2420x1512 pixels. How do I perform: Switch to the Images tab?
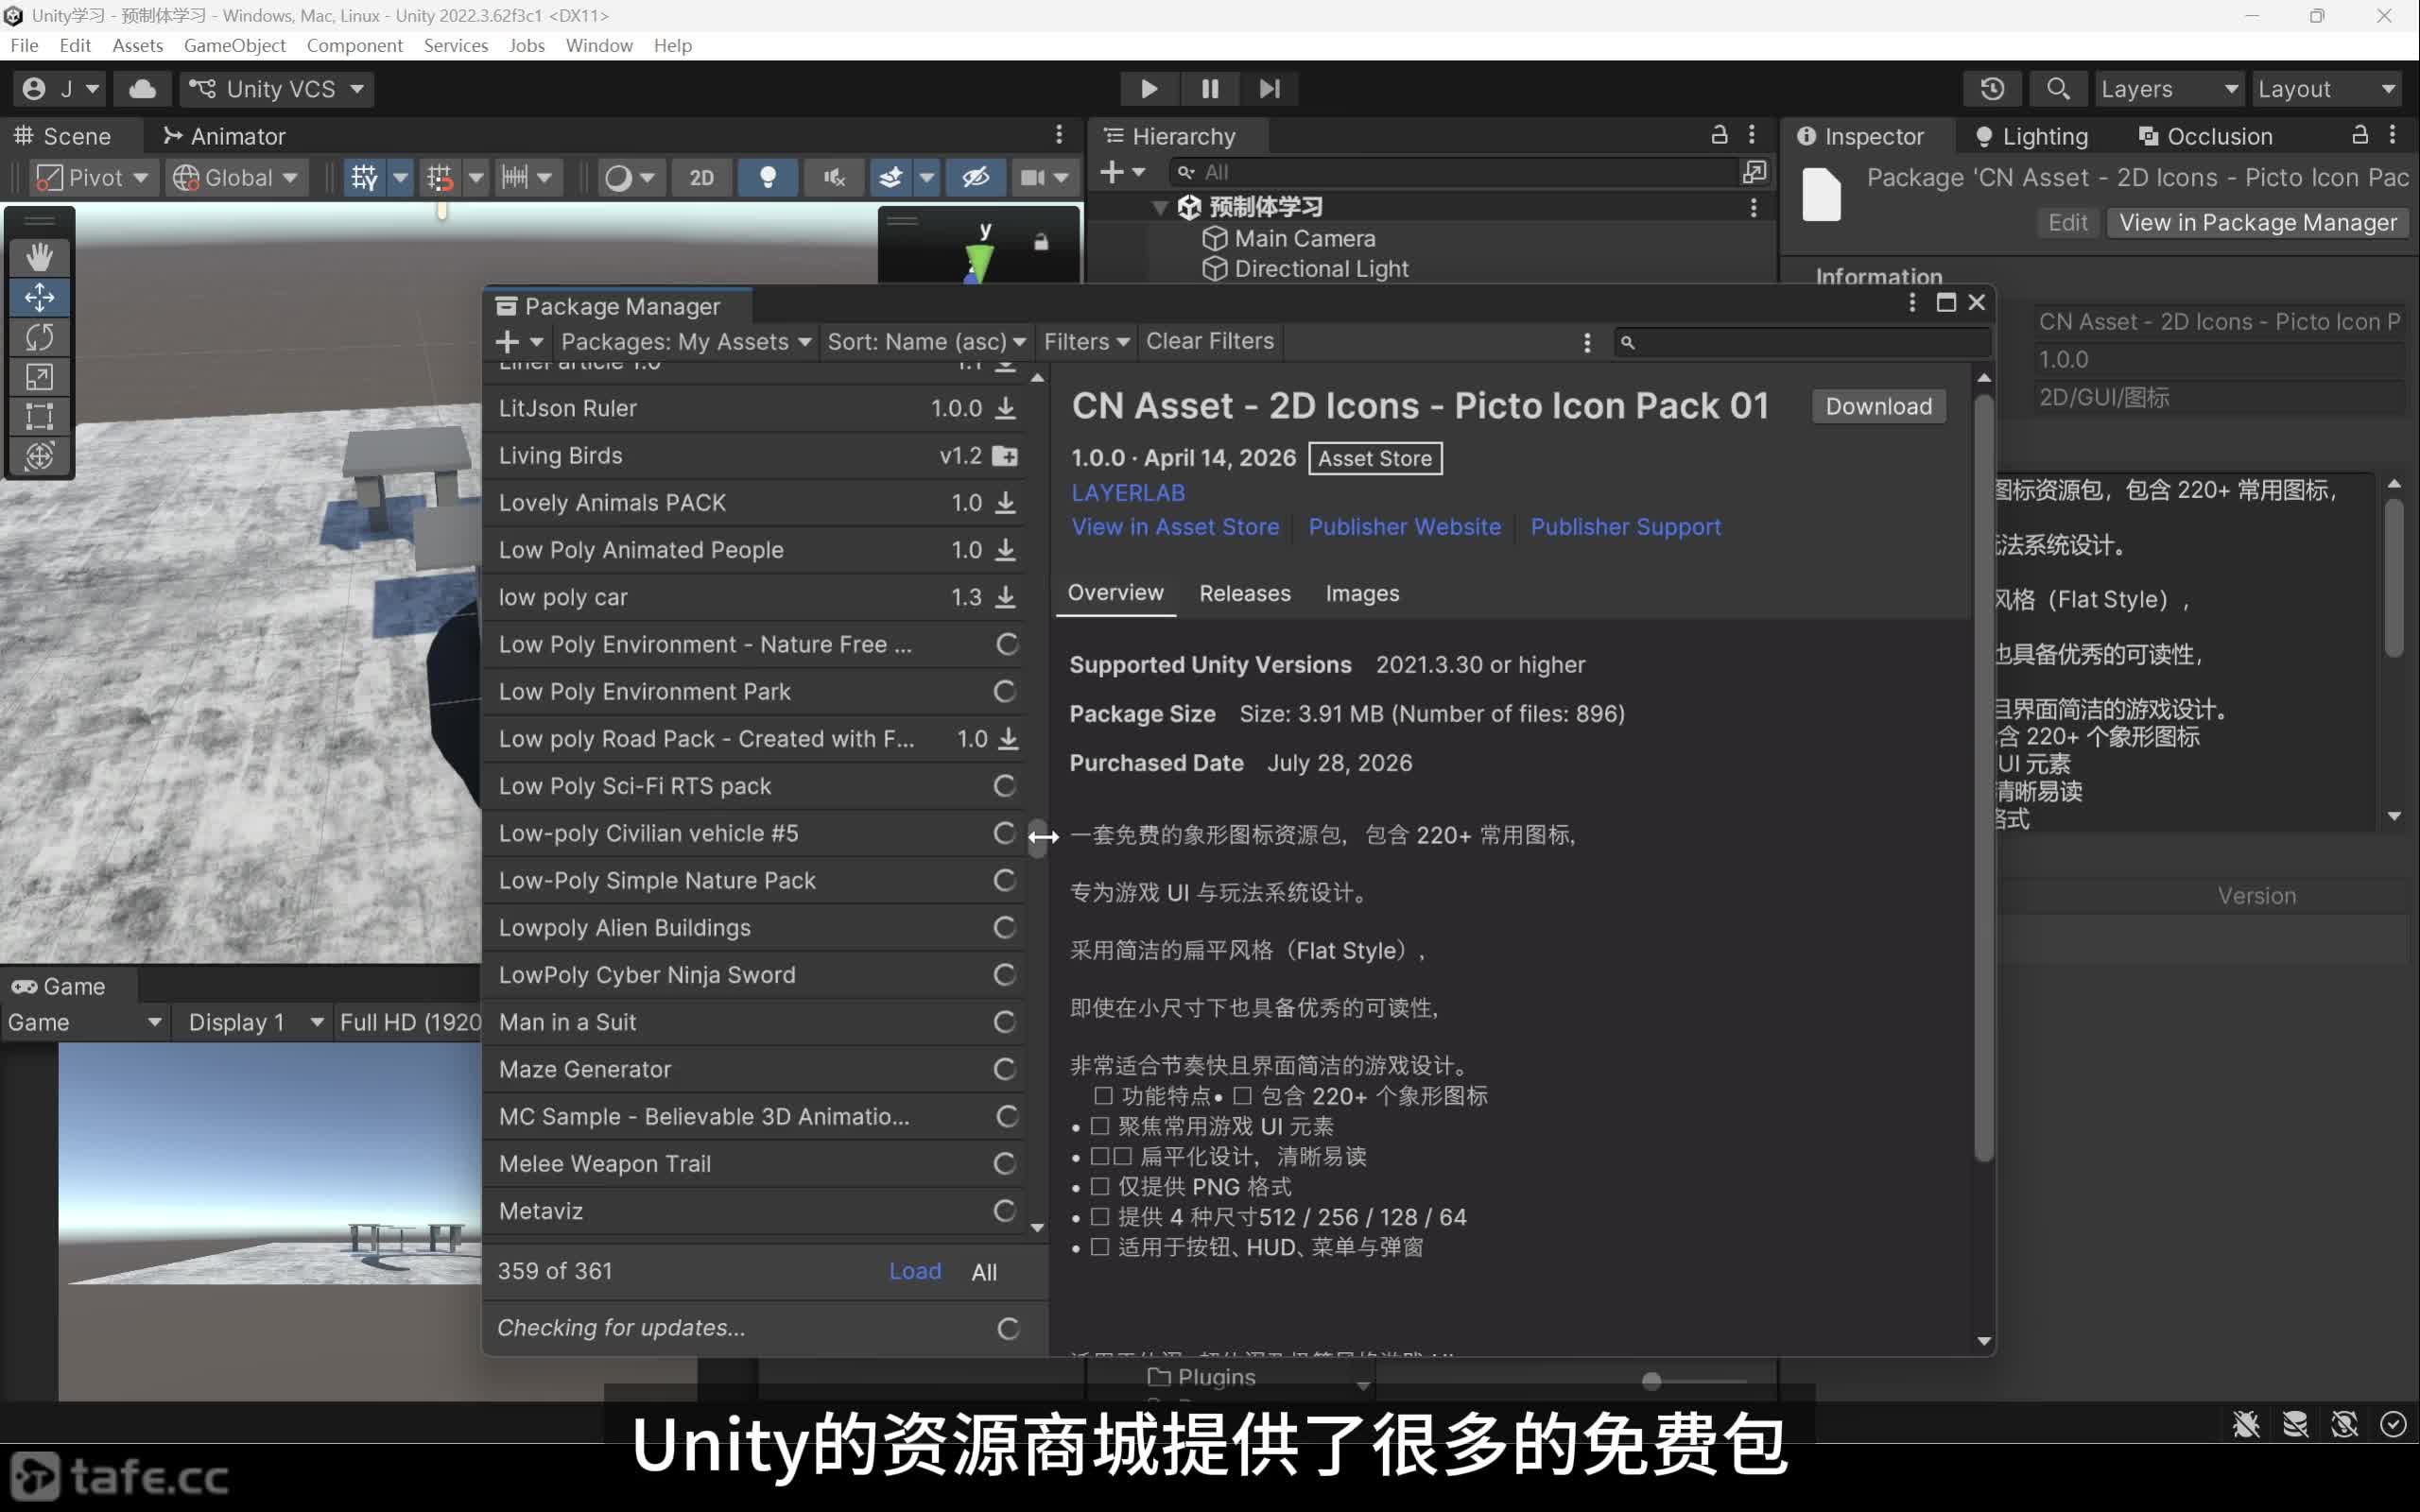[1362, 593]
